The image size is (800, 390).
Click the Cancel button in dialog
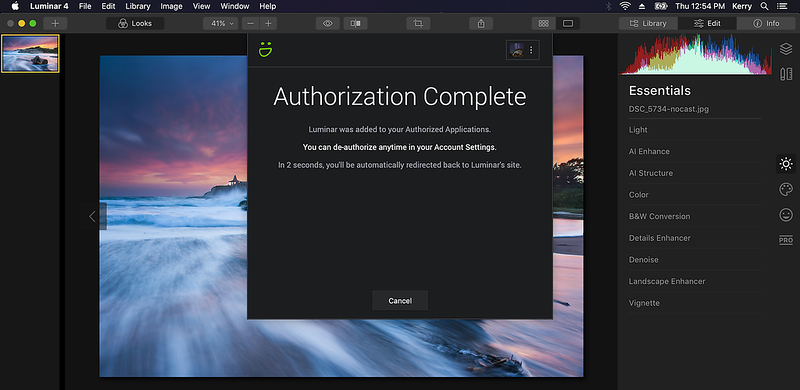pos(400,301)
